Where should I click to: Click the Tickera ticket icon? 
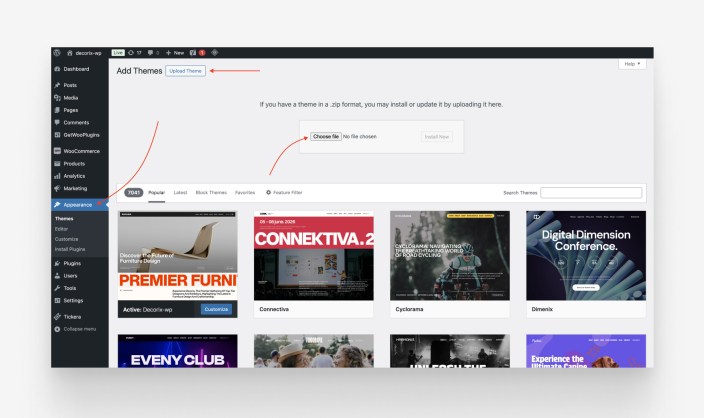(x=57, y=317)
